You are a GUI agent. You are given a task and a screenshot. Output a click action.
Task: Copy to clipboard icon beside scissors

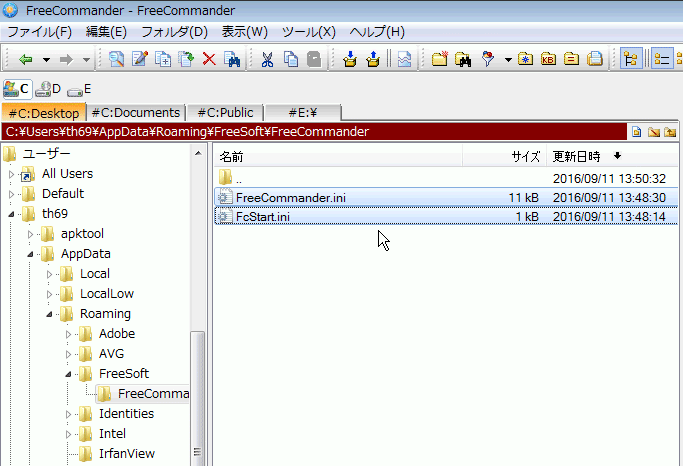point(291,59)
